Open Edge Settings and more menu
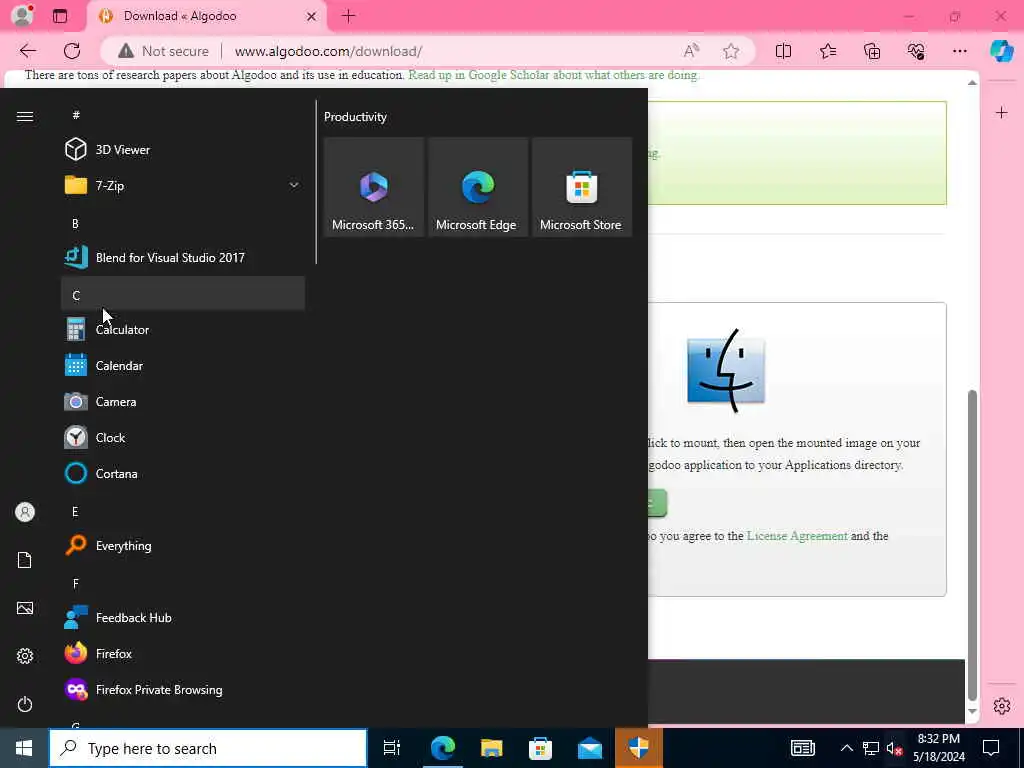 pos(959,51)
